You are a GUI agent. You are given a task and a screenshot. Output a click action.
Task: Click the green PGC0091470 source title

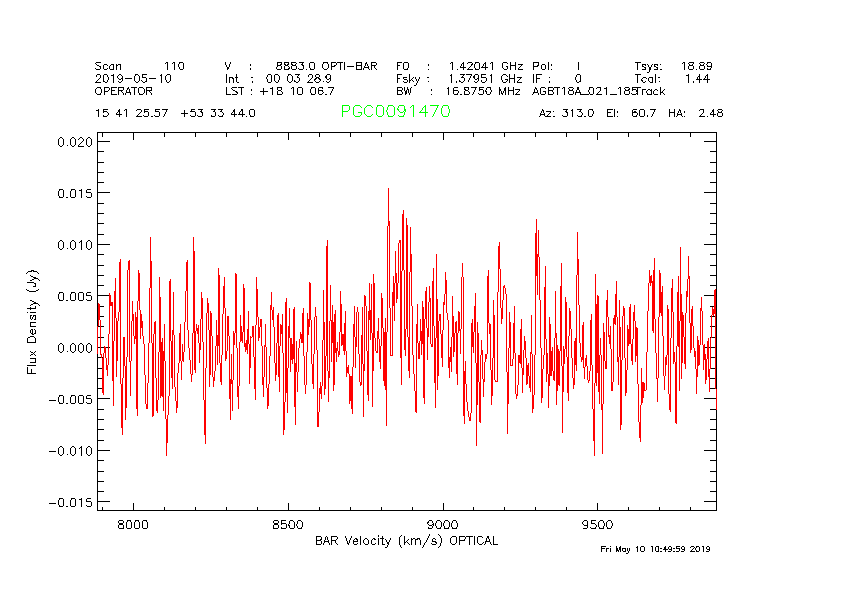(395, 112)
